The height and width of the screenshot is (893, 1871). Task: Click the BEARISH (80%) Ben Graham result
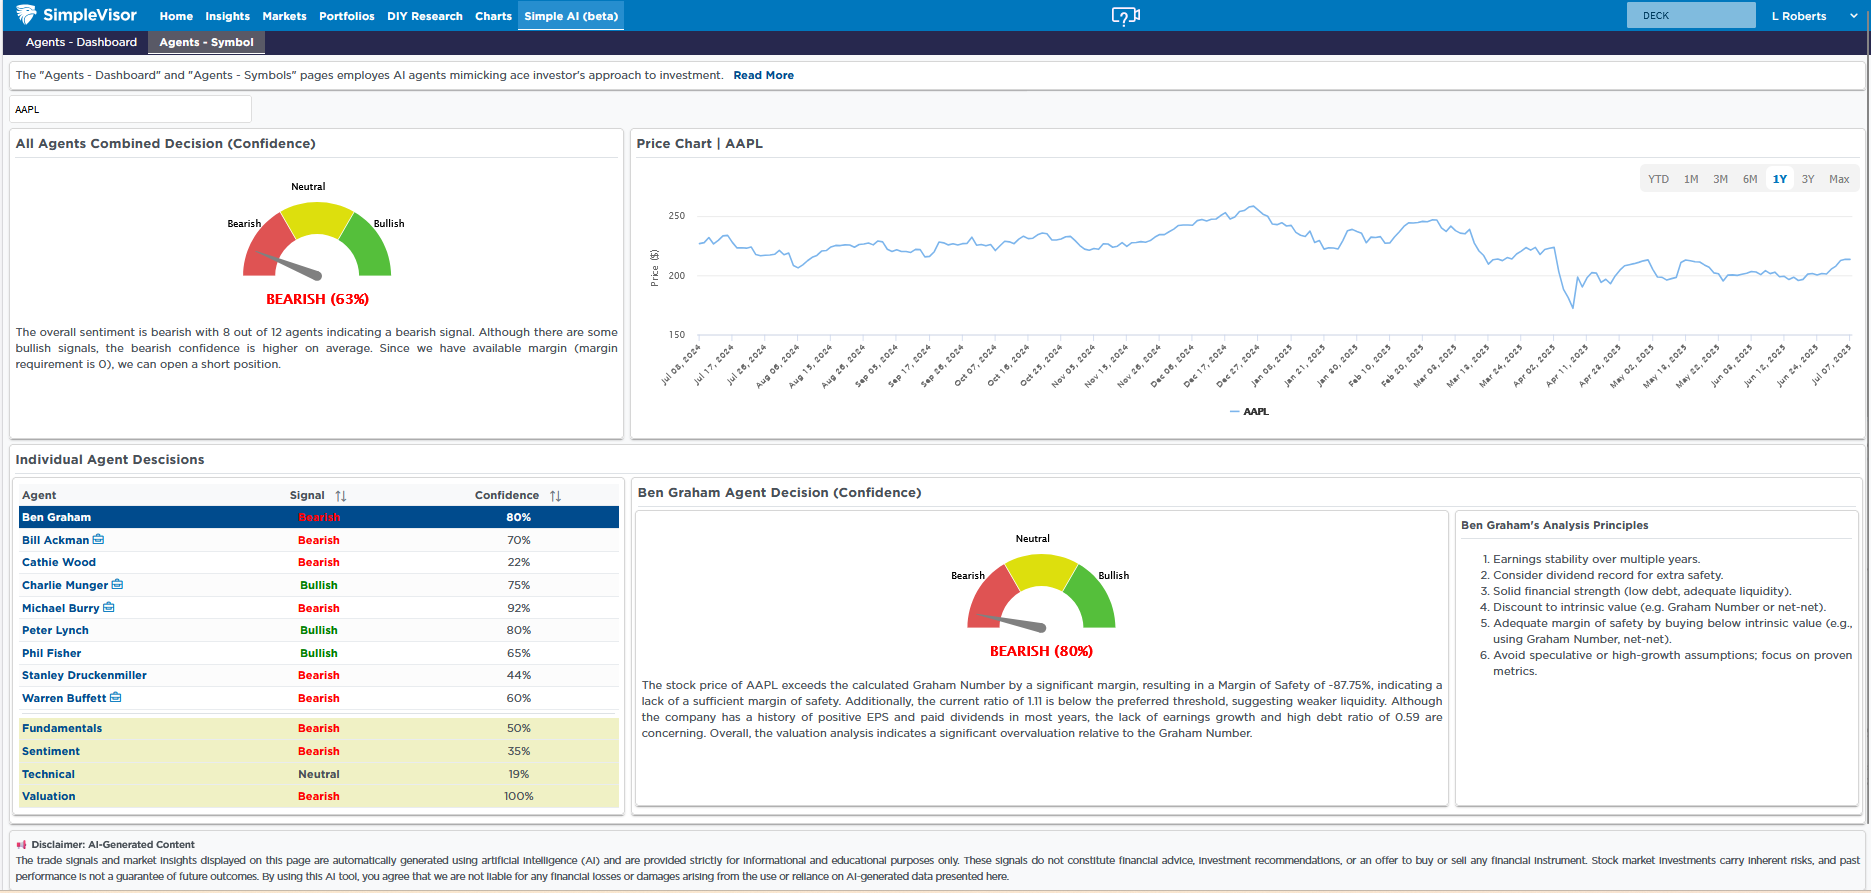point(1041,651)
